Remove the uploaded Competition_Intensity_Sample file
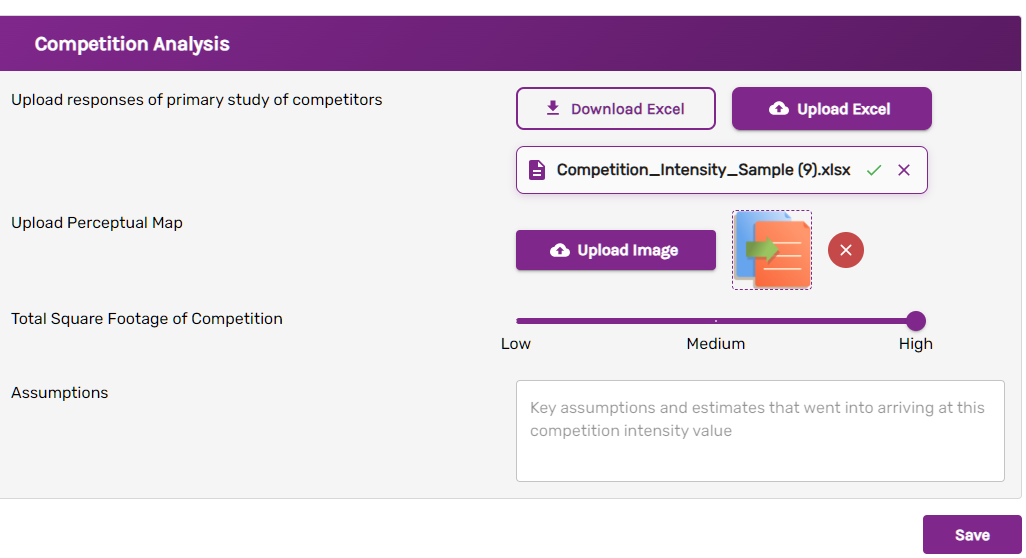 click(904, 170)
